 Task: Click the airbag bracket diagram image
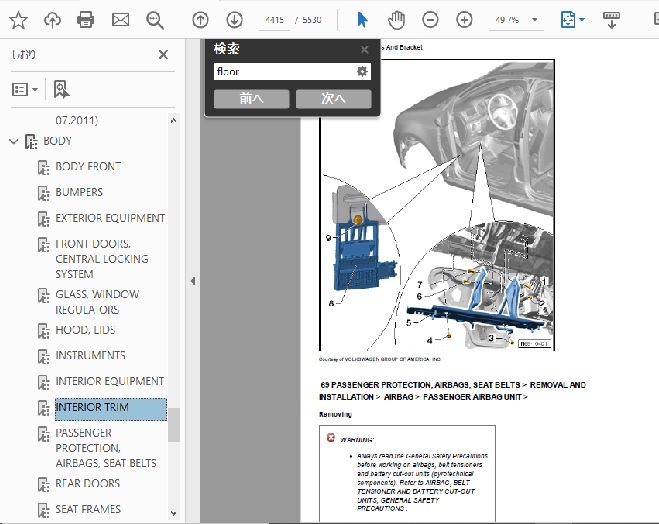coord(437,205)
